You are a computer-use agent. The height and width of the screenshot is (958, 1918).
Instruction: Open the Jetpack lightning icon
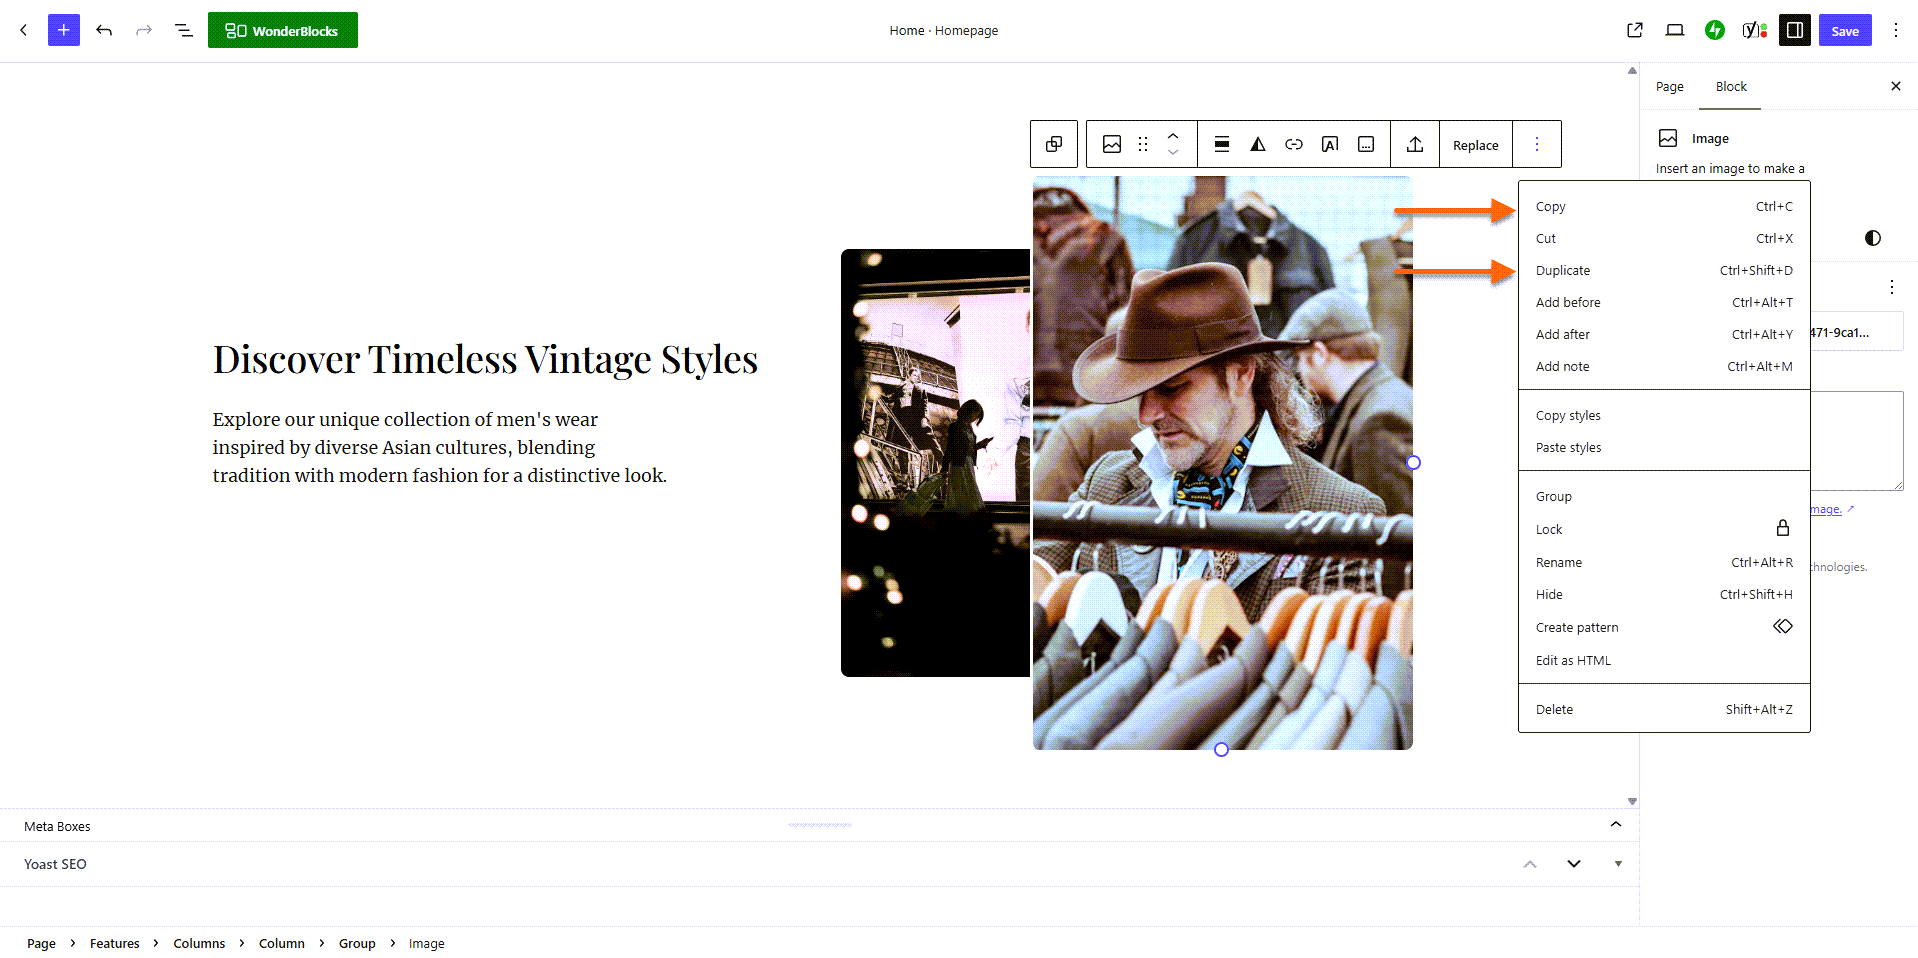tap(1715, 30)
